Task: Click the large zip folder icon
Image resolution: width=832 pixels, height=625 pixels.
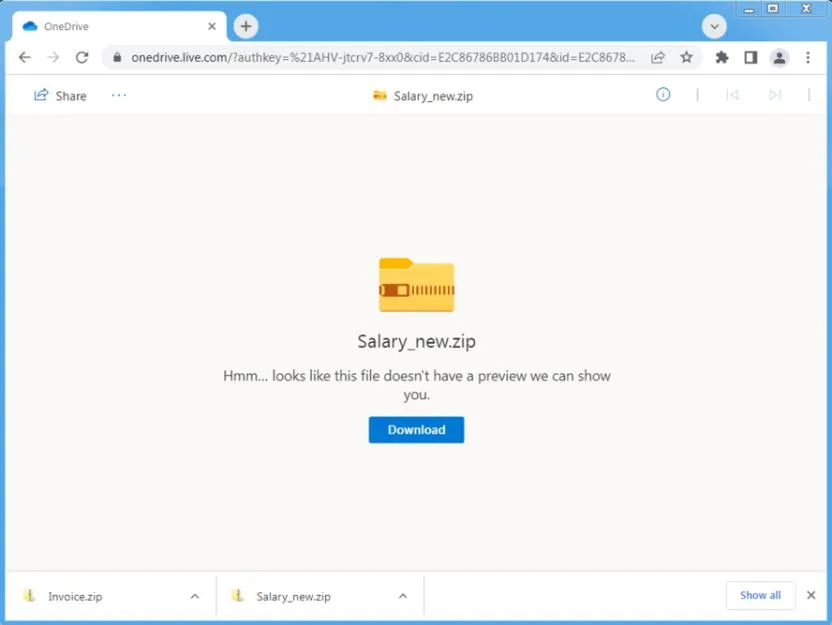Action: click(x=417, y=285)
